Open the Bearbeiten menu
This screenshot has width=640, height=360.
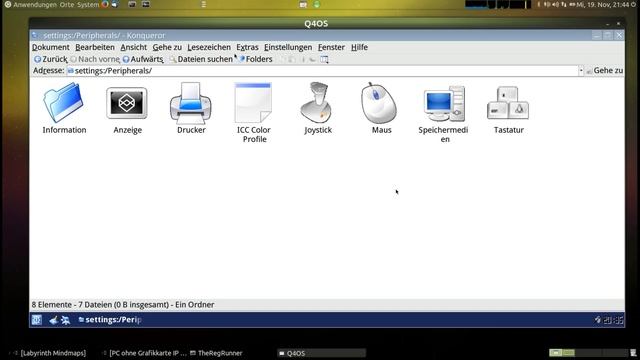point(95,47)
